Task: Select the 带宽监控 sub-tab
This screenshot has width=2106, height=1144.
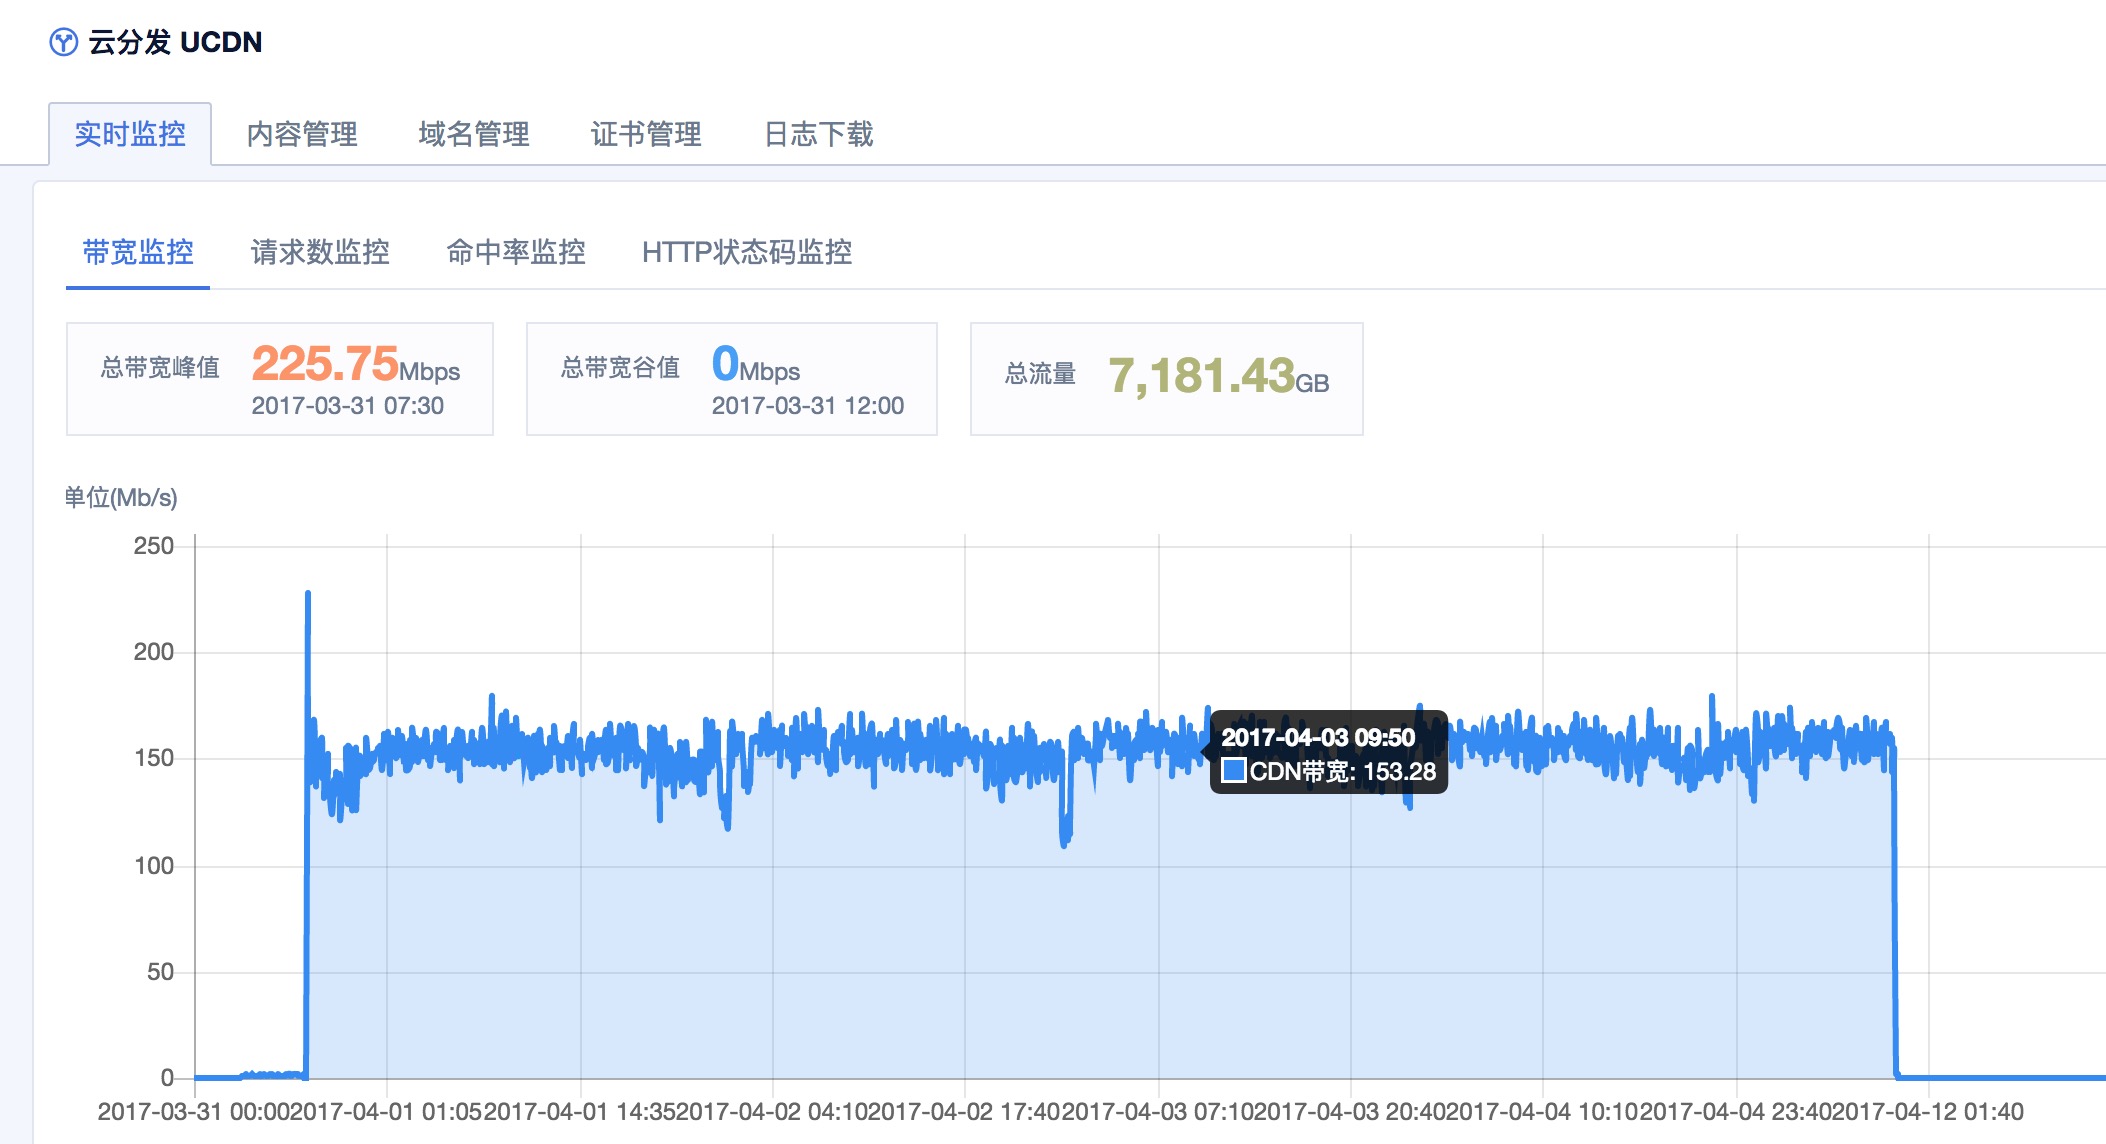Action: (138, 252)
